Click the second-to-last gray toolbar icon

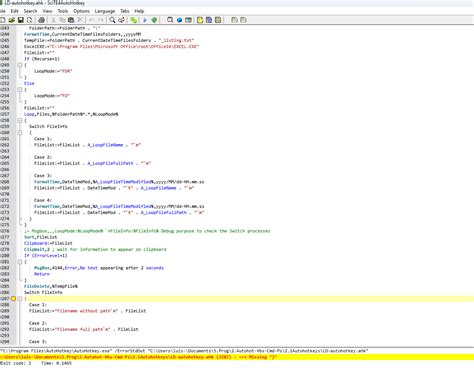tap(234, 20)
